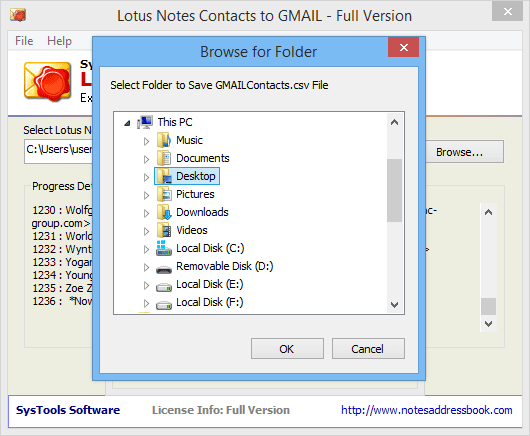Select the Local Disk (F:) label
Image resolution: width=530 pixels, height=436 pixels.
pos(210,302)
